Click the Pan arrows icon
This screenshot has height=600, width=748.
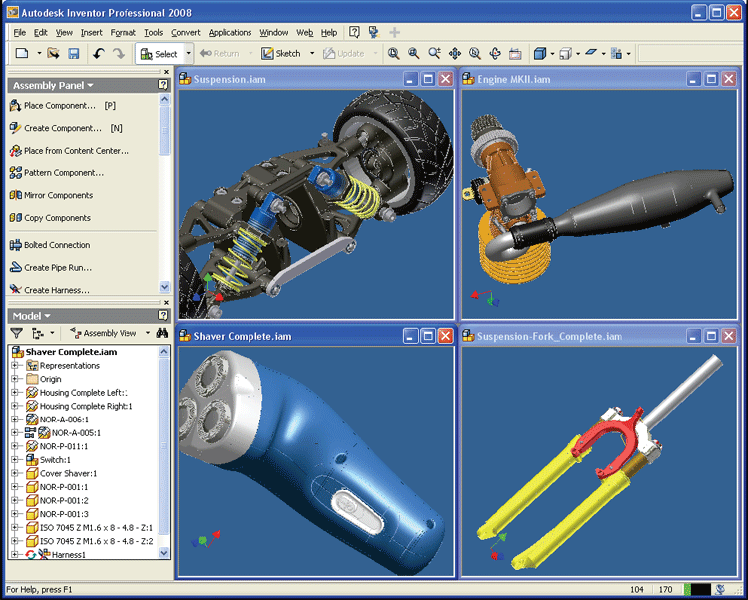(455, 53)
